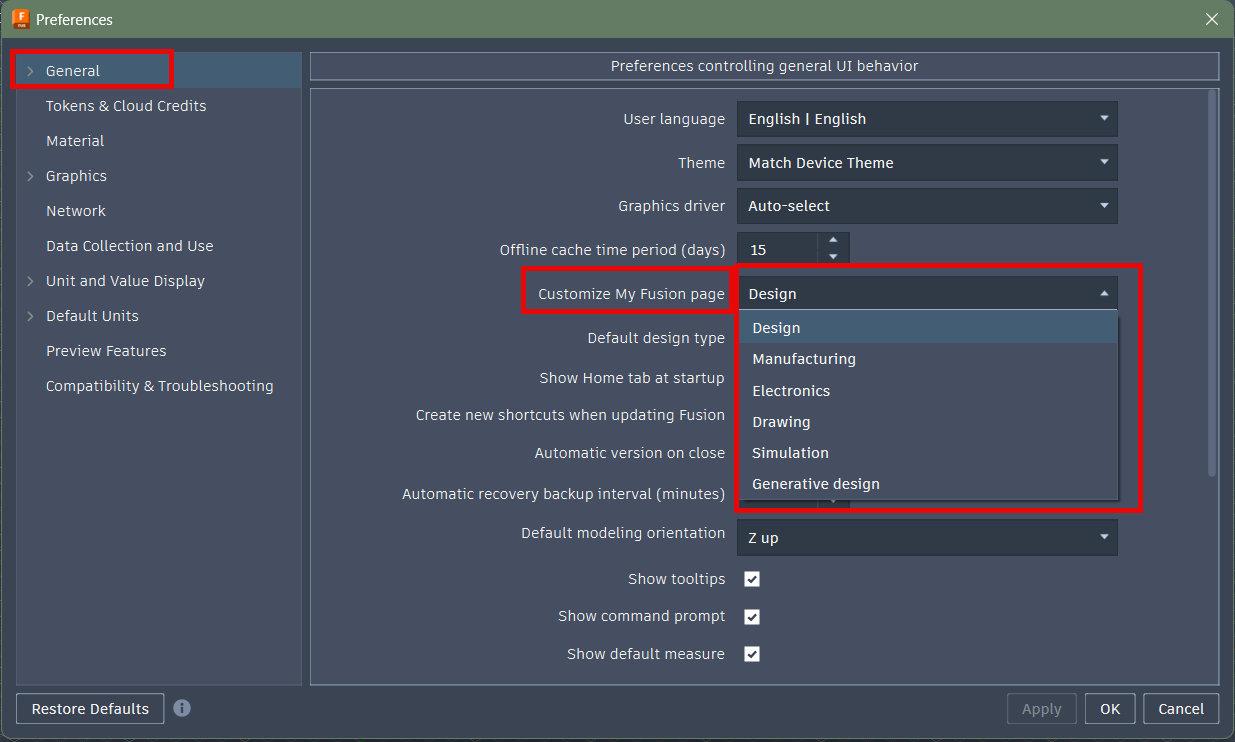Viewport: 1235px width, 742px height.
Task: Click the Customize My Fusion page label
Action: coord(631,294)
